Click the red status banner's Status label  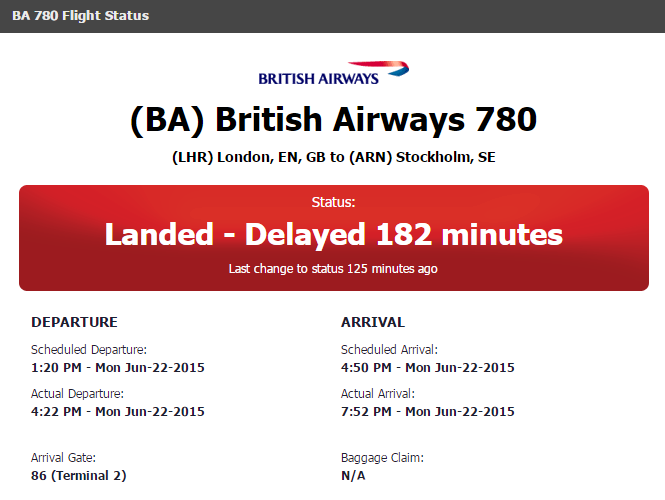pos(333,202)
